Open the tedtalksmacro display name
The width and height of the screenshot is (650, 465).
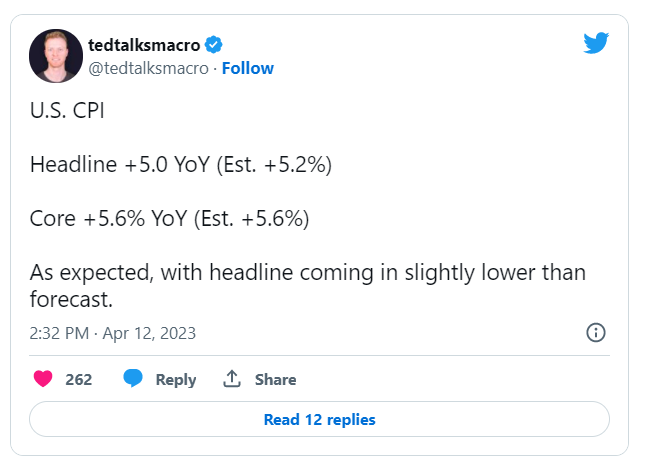tap(144, 45)
